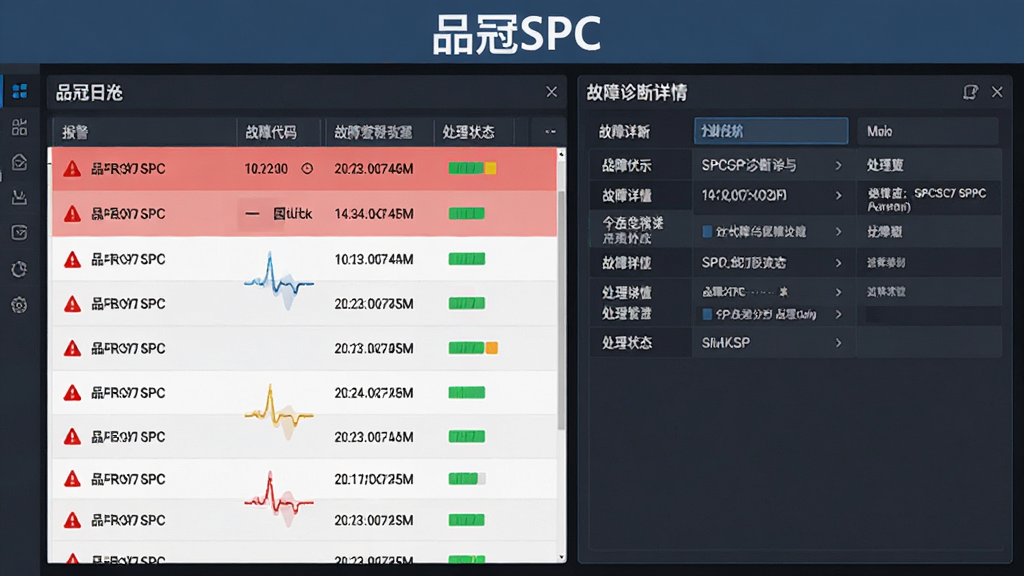Click the warning triangle in the 10.2230 row
The image size is (1024, 576).
click(72, 169)
